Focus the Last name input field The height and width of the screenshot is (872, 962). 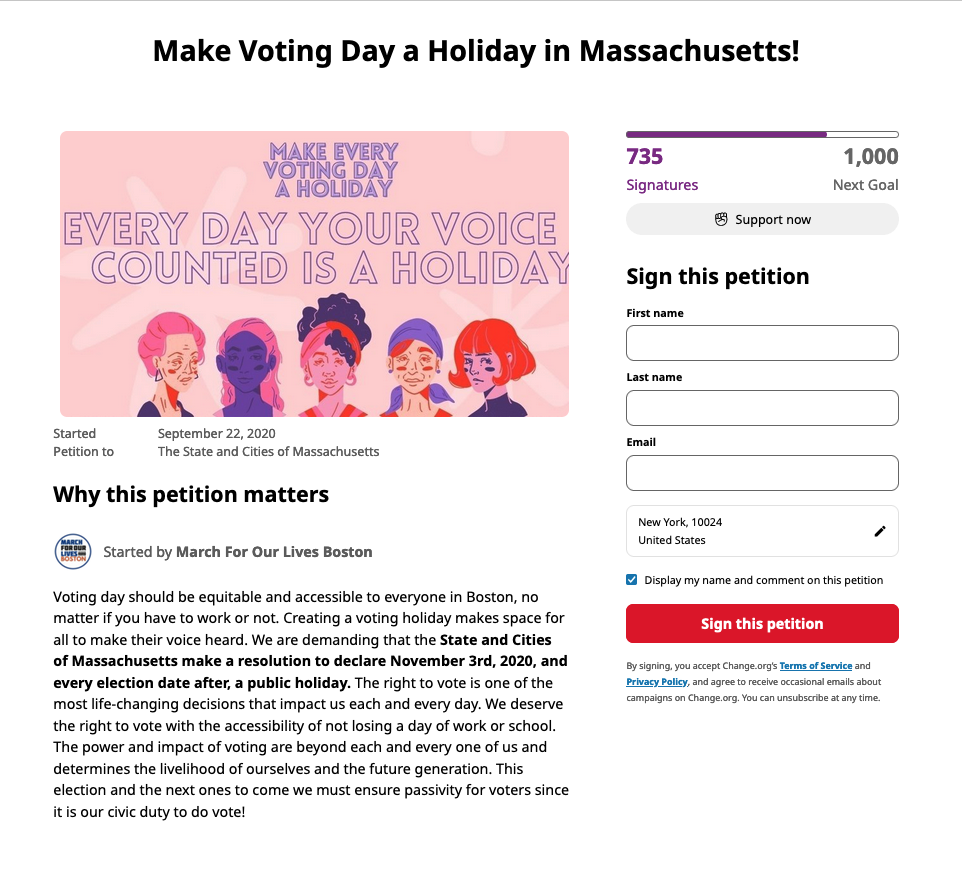(762, 408)
